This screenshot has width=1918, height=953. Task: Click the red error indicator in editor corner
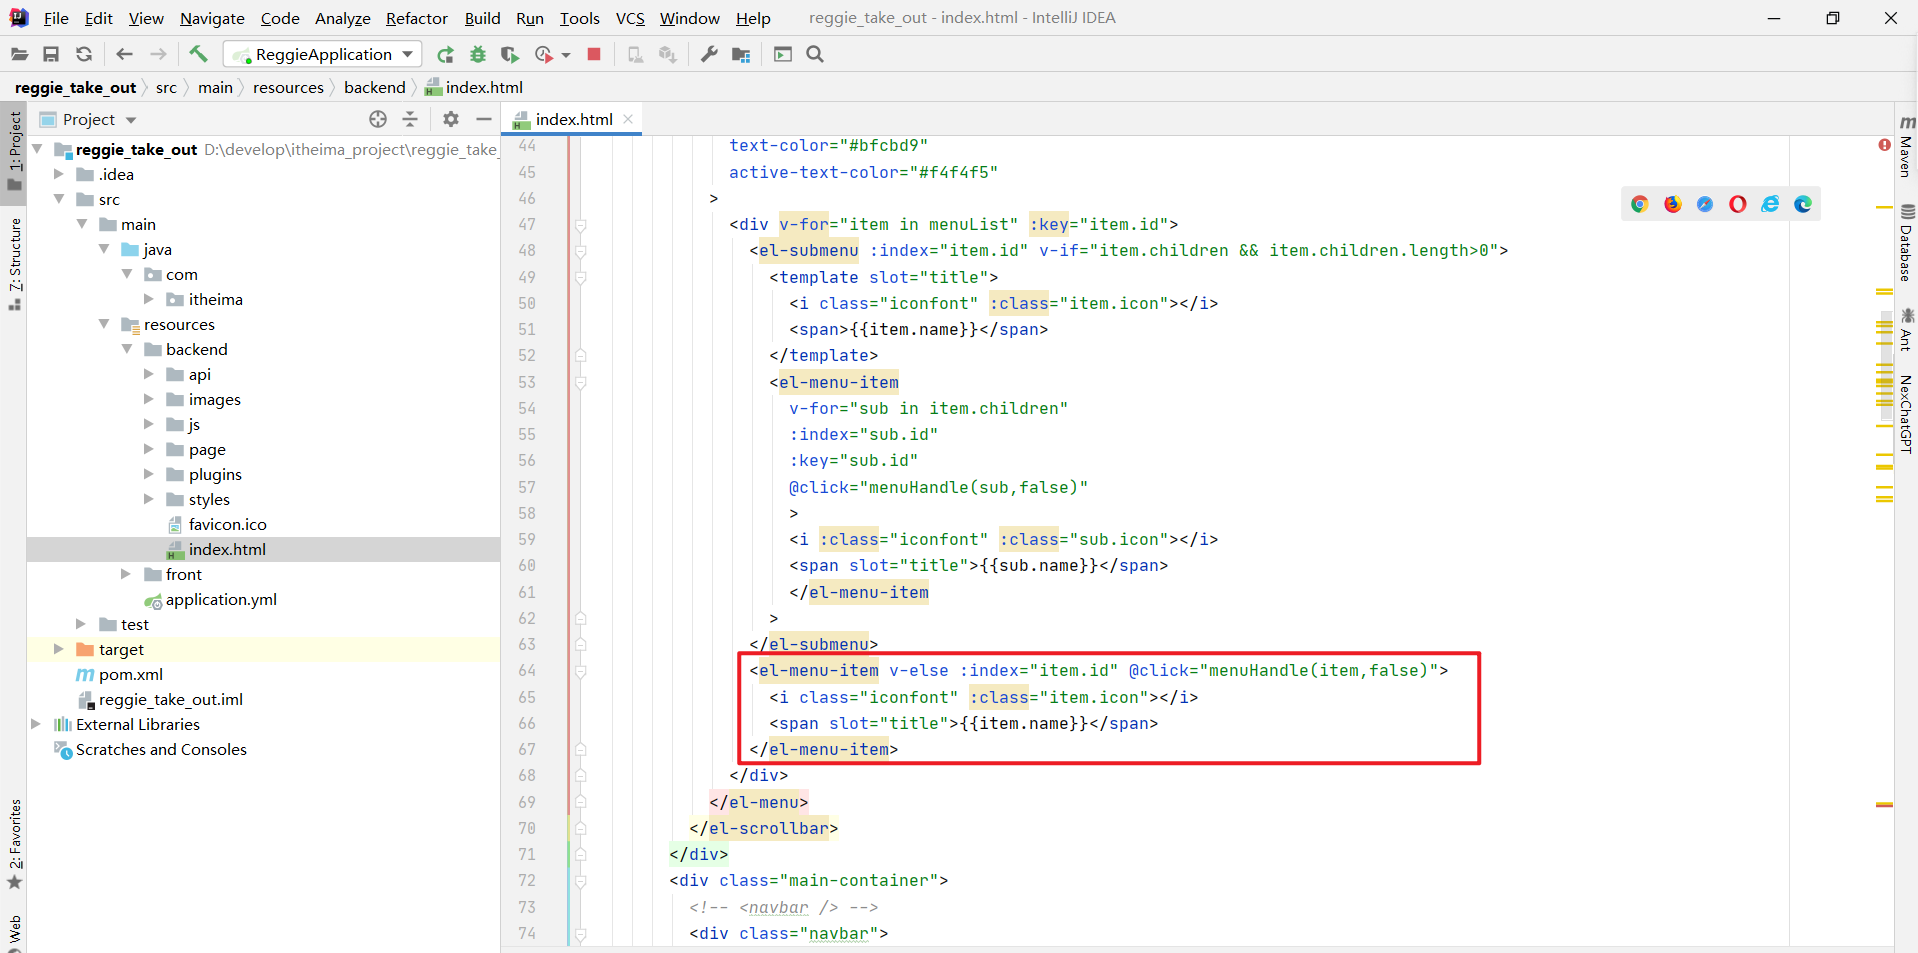(1884, 145)
